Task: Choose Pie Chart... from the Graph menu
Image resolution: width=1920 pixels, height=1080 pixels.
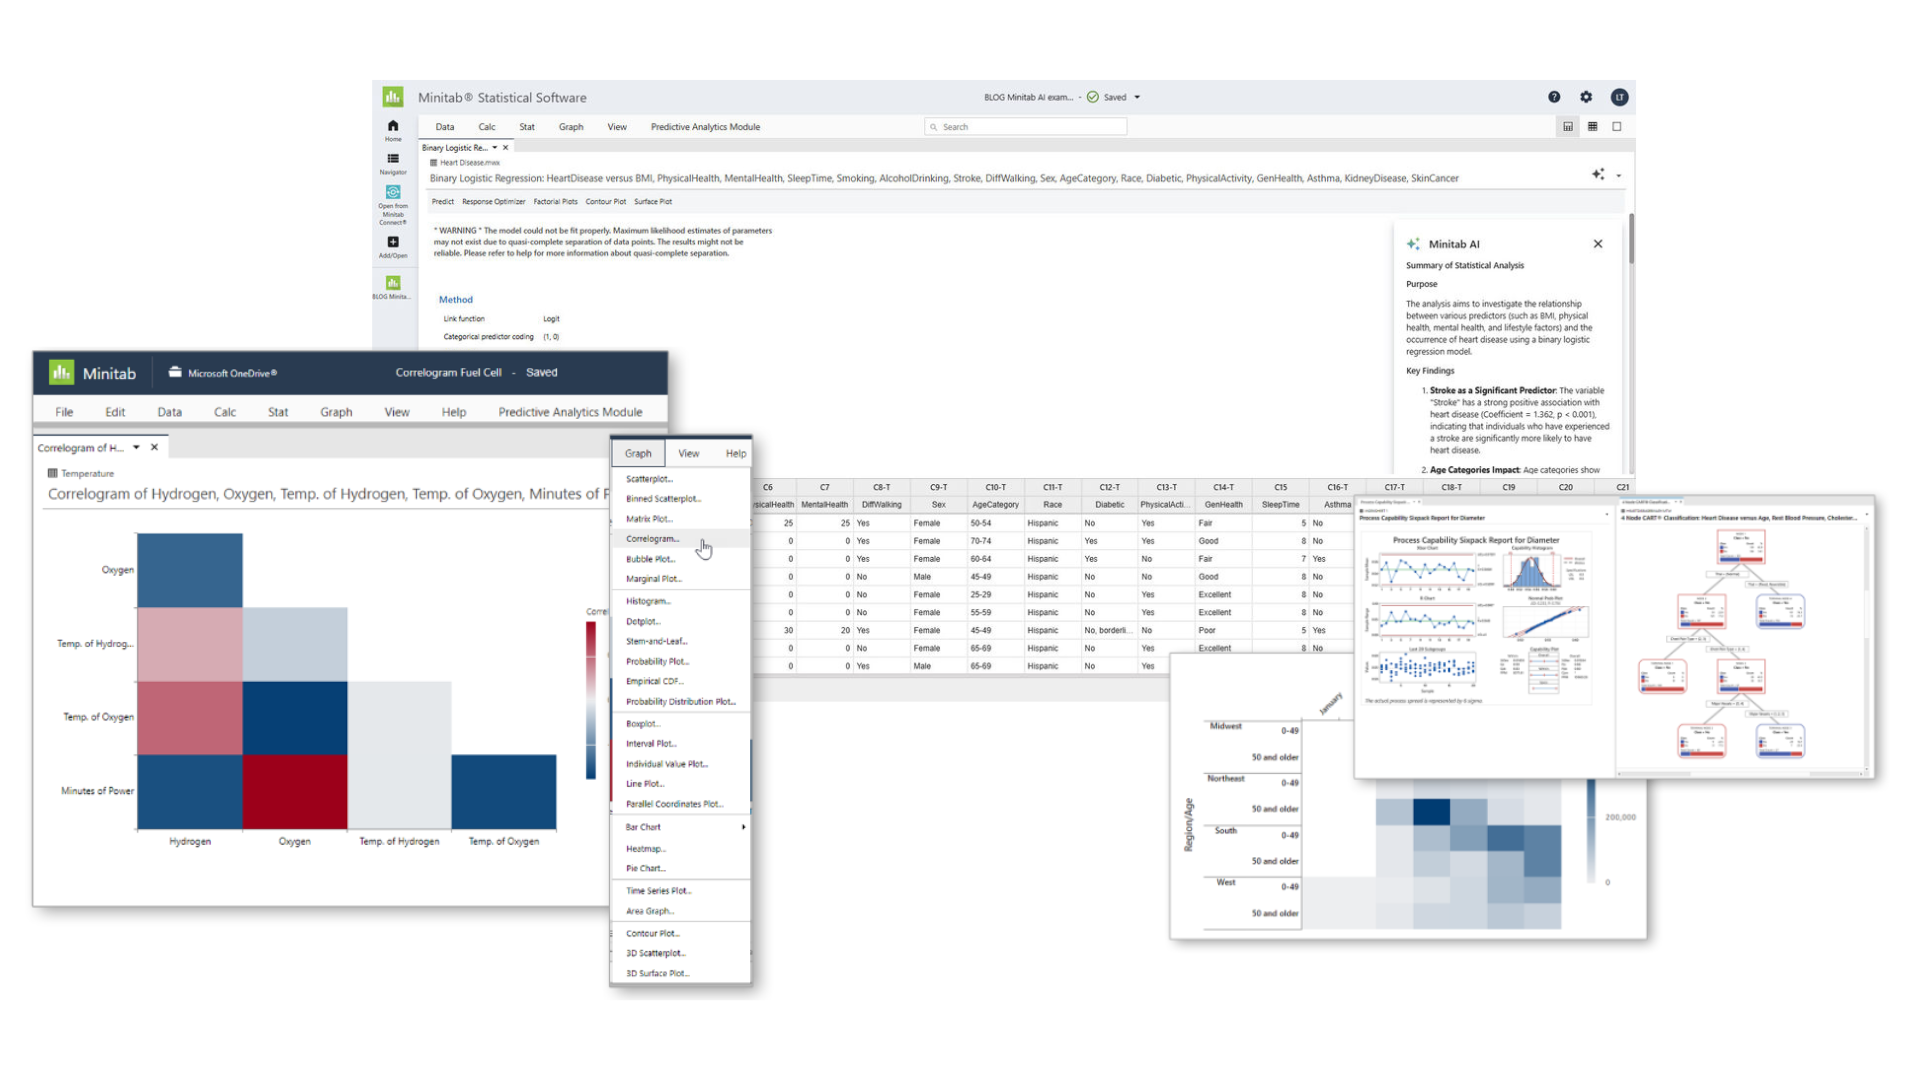Action: (x=680, y=869)
